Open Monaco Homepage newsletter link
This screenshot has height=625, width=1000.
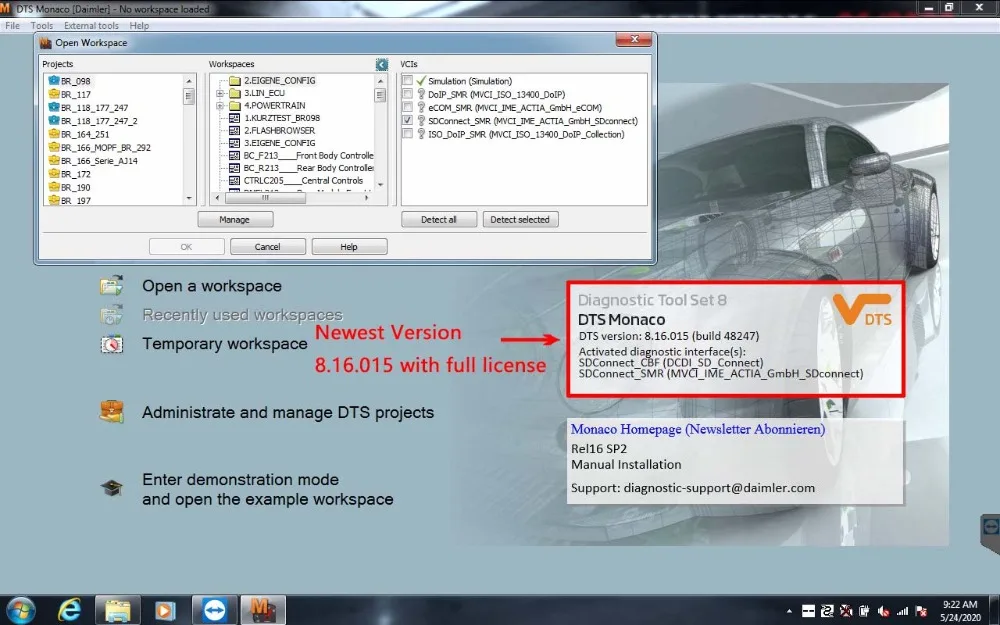pos(698,429)
